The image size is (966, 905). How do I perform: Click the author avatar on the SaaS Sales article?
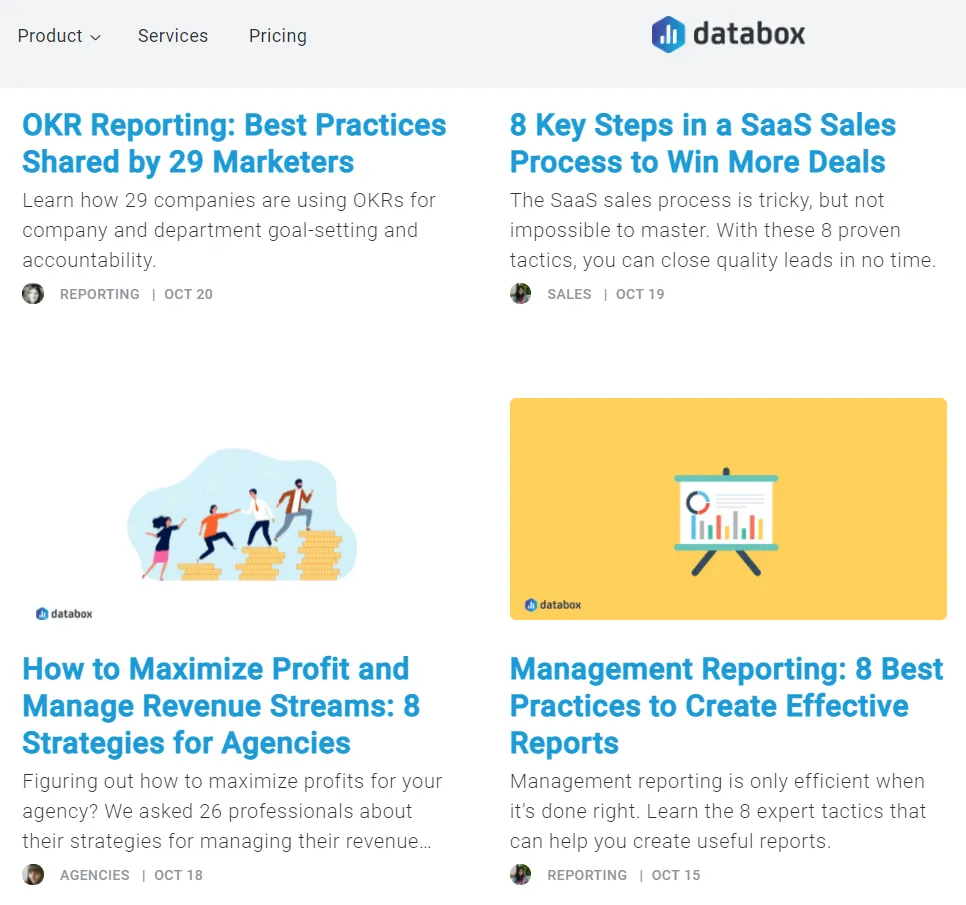pos(521,293)
